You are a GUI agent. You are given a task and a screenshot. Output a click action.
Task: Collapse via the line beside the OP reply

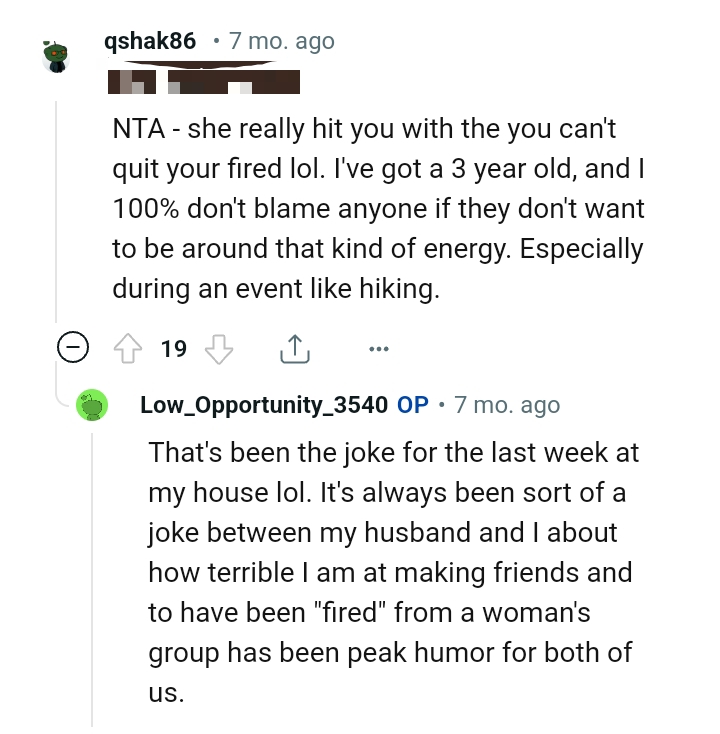click(92, 580)
